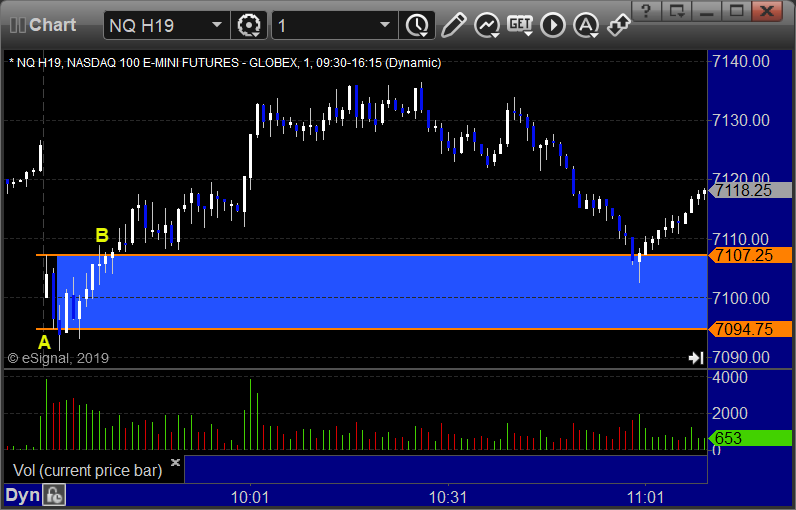Click the 7094.75 orange price marker
This screenshot has height=510, width=796.
coord(750,329)
